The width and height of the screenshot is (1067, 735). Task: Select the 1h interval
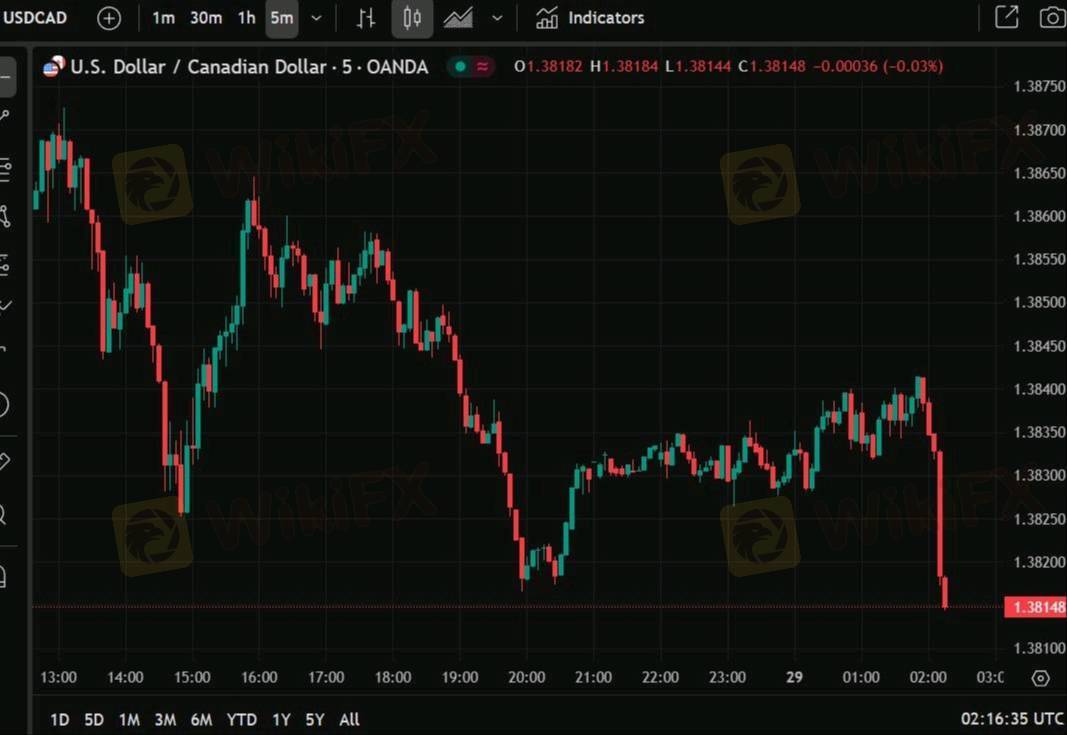(x=246, y=18)
